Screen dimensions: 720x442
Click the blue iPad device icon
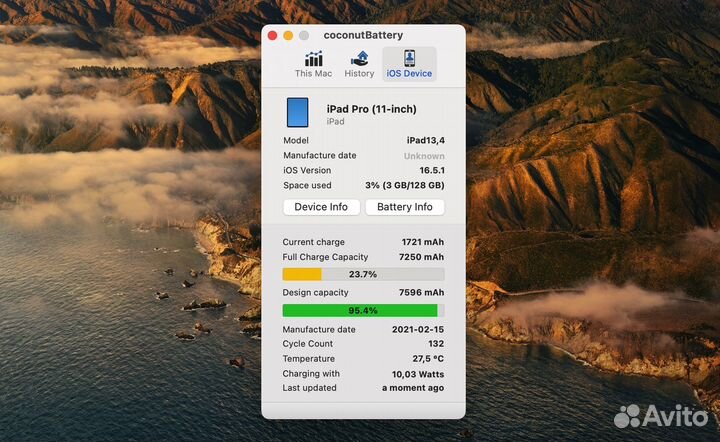point(297,112)
